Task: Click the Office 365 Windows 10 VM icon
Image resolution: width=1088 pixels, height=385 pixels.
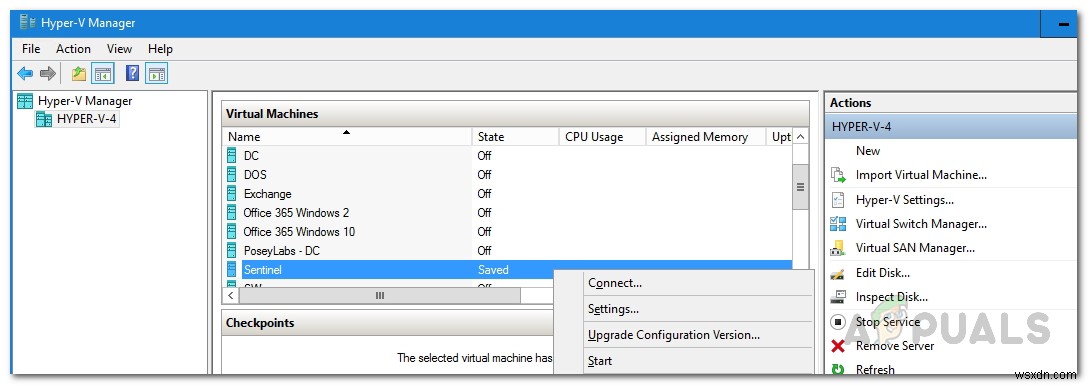Action: click(x=232, y=231)
